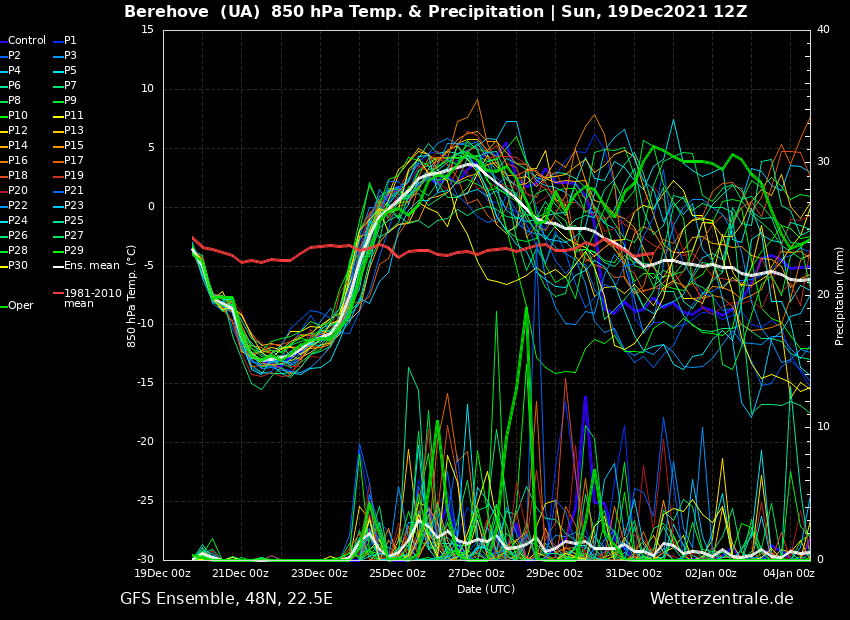This screenshot has width=850, height=620.
Task: Click the Wetterzentrale.de watermark
Action: (x=721, y=599)
